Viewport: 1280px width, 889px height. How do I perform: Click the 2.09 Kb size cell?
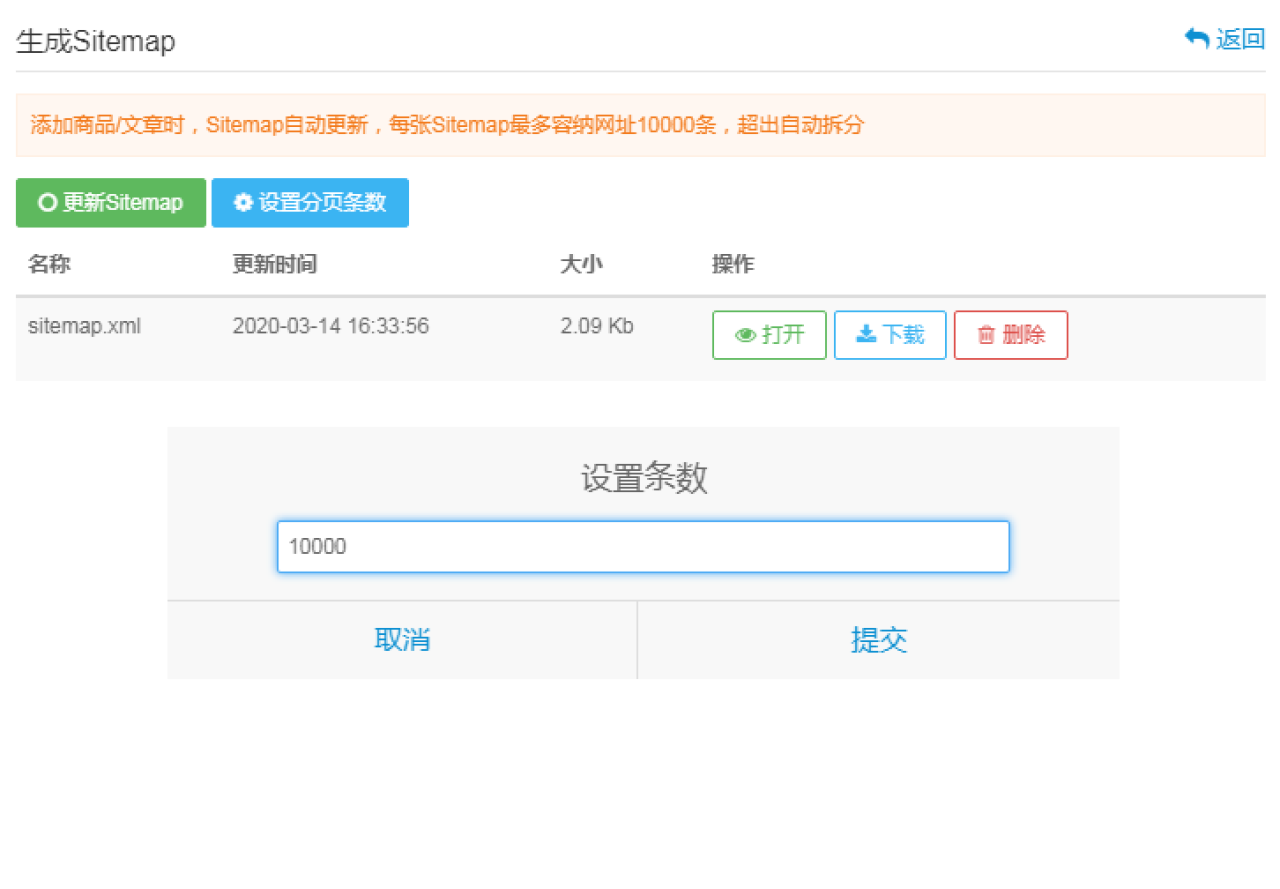click(596, 326)
